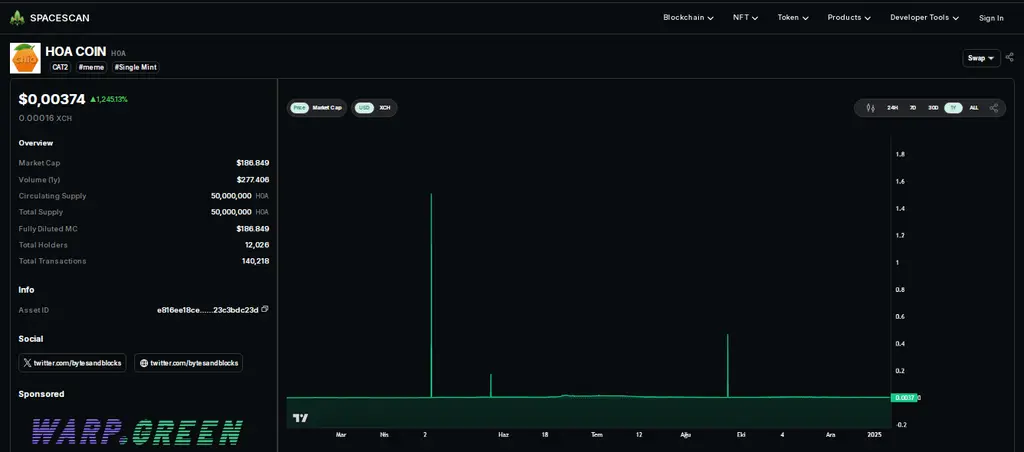
Task: Set chart range to 1Y
Action: pos(953,108)
